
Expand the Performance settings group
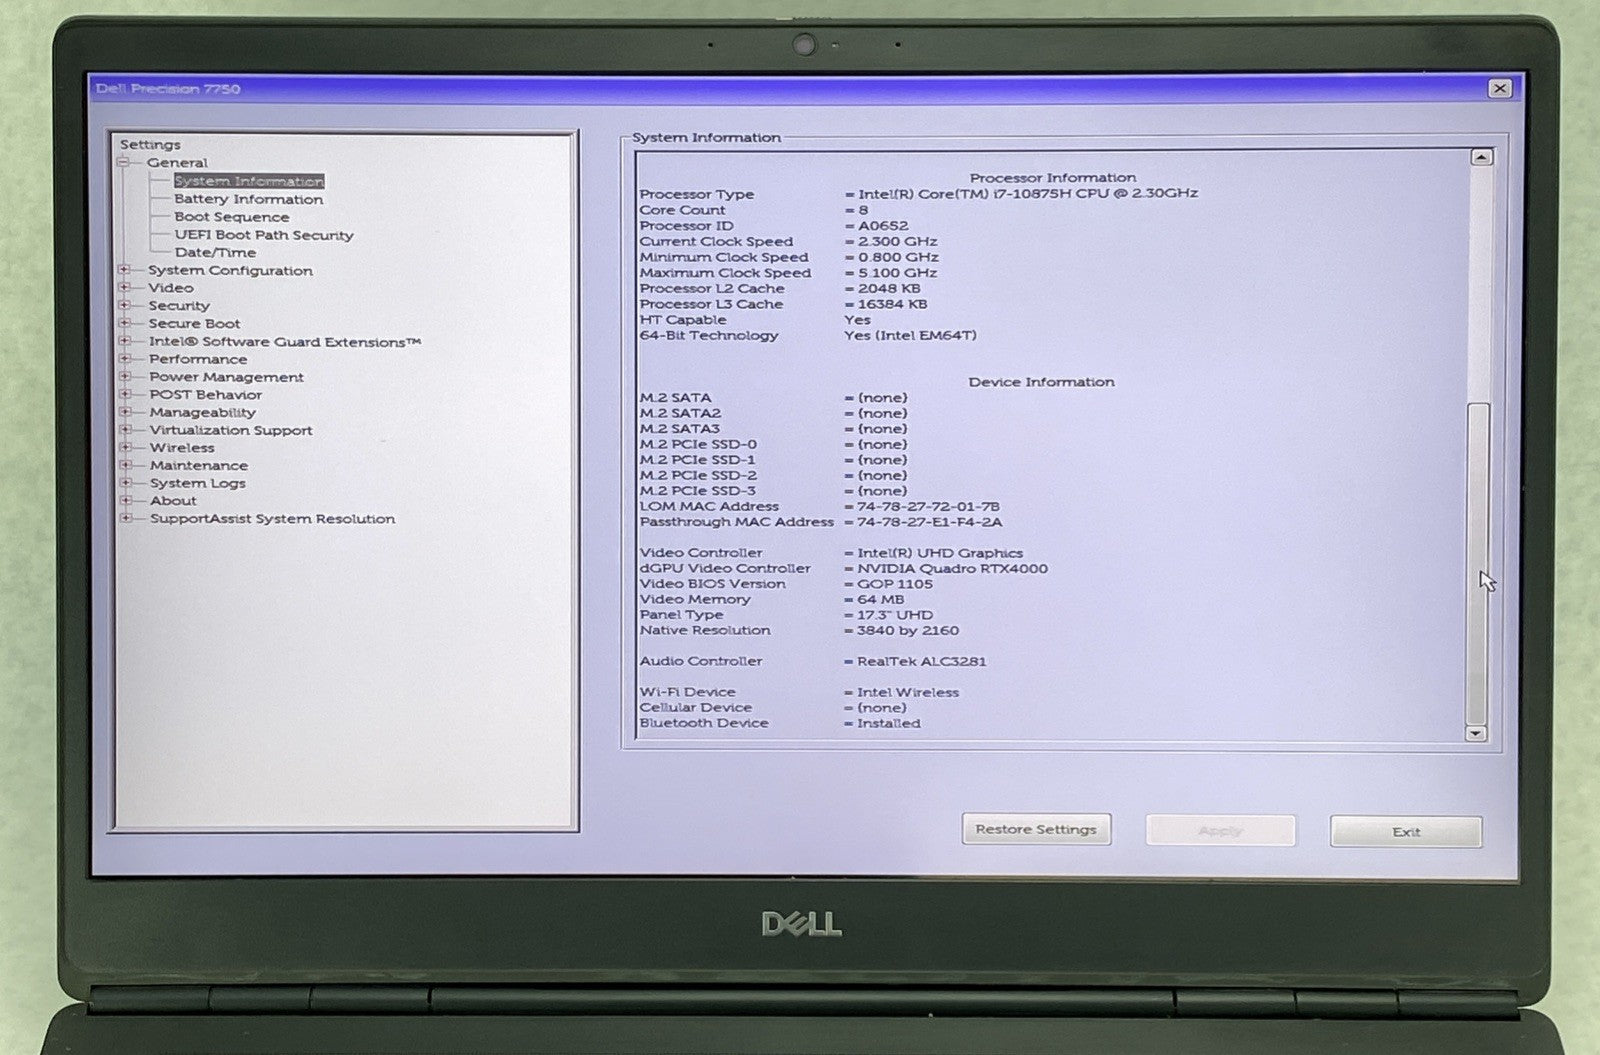[x=124, y=359]
